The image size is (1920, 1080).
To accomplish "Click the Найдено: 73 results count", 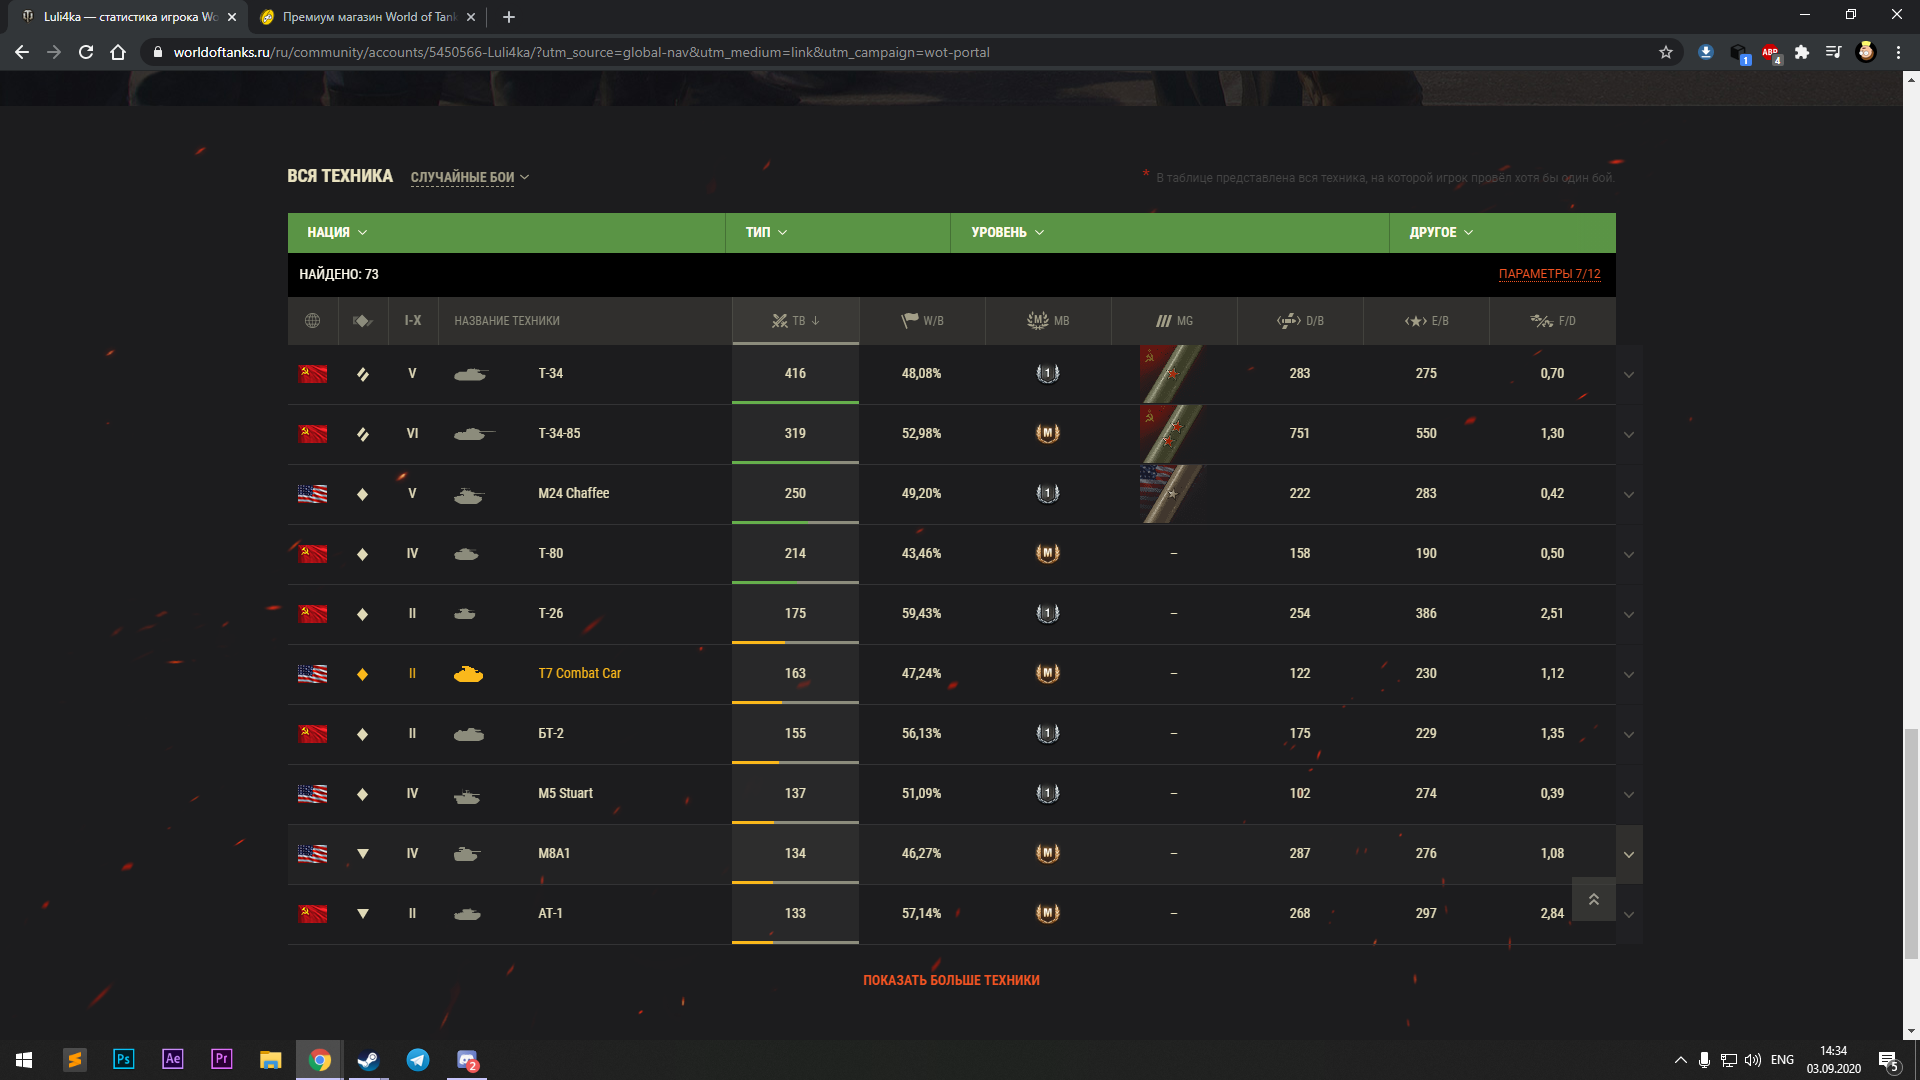I will pos(339,274).
